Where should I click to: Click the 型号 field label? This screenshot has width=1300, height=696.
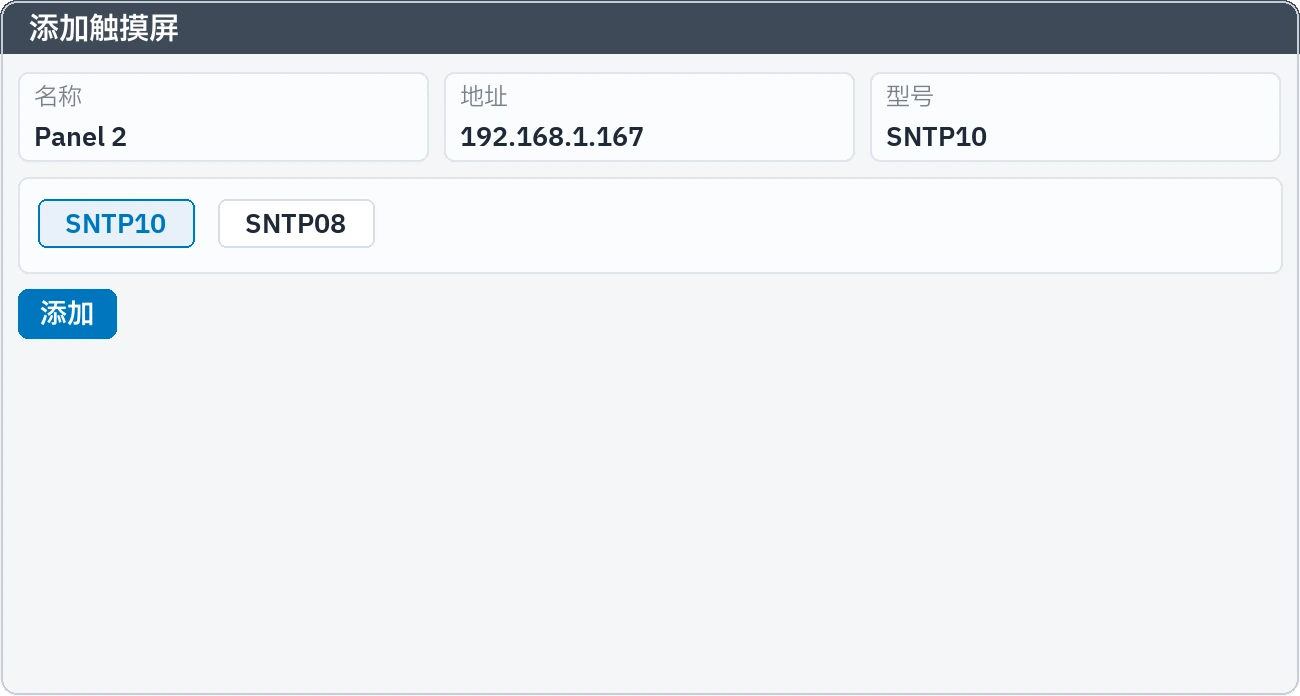tap(910, 97)
